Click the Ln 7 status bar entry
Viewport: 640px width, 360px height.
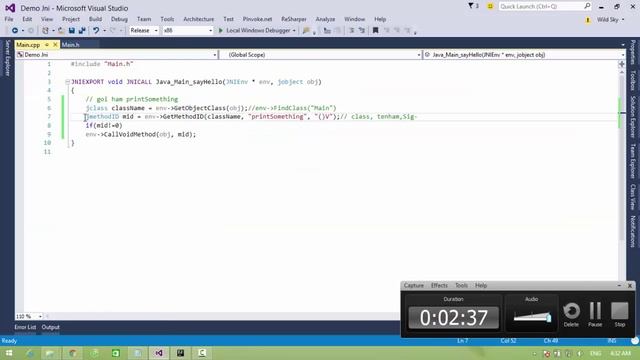[x=462, y=341]
